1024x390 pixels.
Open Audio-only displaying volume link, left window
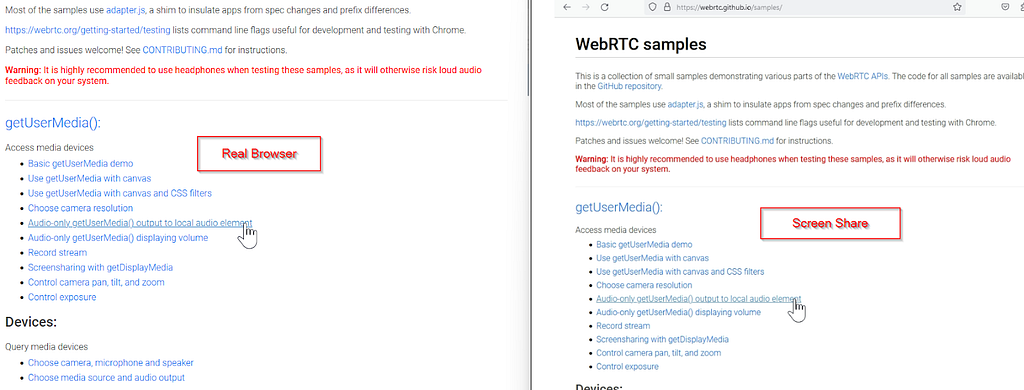click(118, 238)
